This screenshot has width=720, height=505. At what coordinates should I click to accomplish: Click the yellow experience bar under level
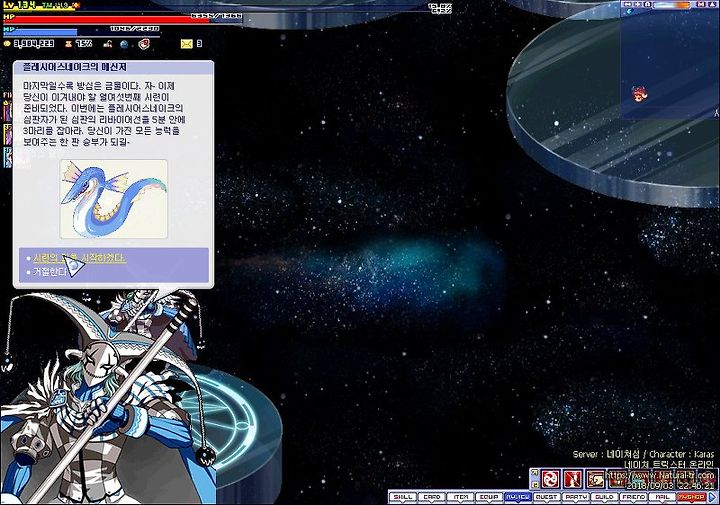point(39,11)
